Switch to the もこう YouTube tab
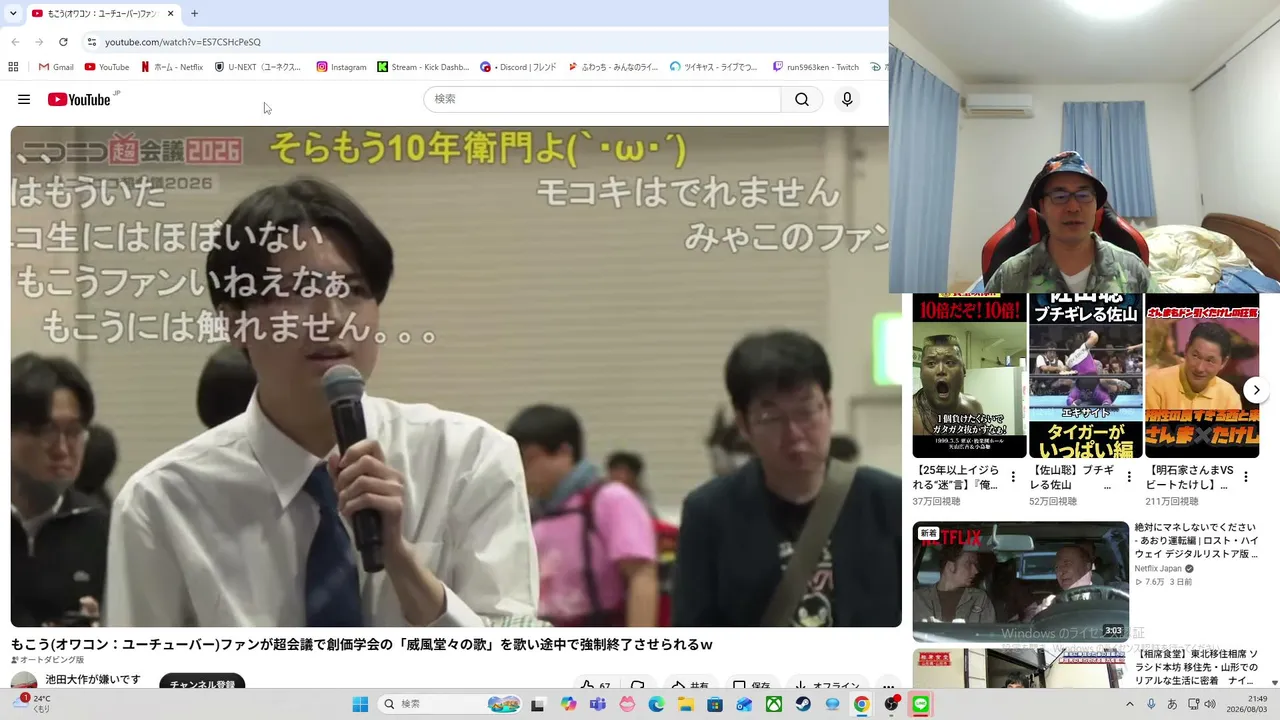Image resolution: width=1280 pixels, height=720 pixels. pyautogui.click(x=102, y=14)
